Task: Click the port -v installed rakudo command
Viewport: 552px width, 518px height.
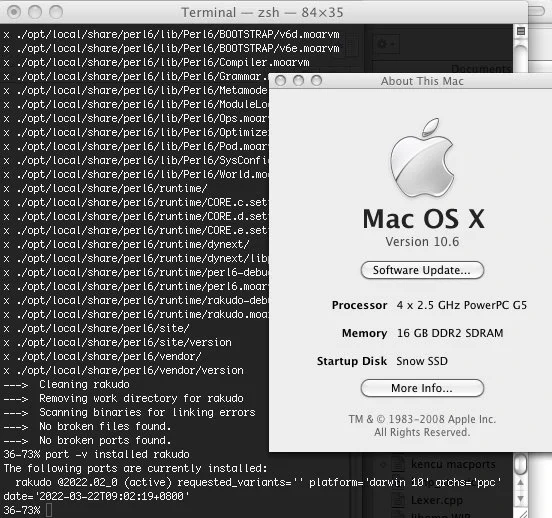Action: pos(118,454)
